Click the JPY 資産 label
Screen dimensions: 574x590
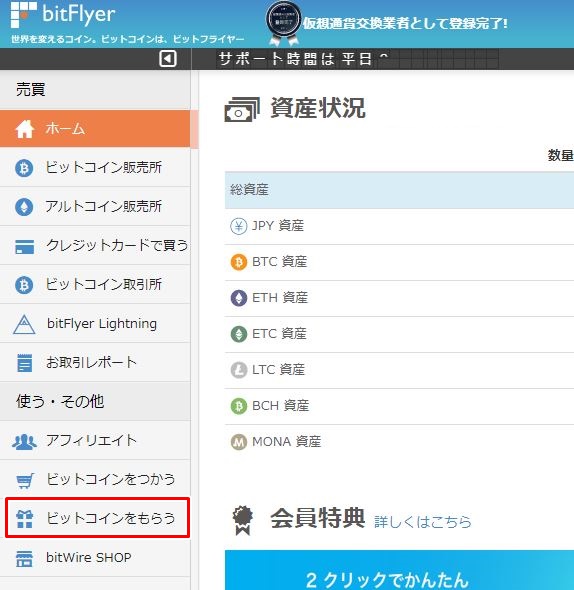click(x=278, y=226)
